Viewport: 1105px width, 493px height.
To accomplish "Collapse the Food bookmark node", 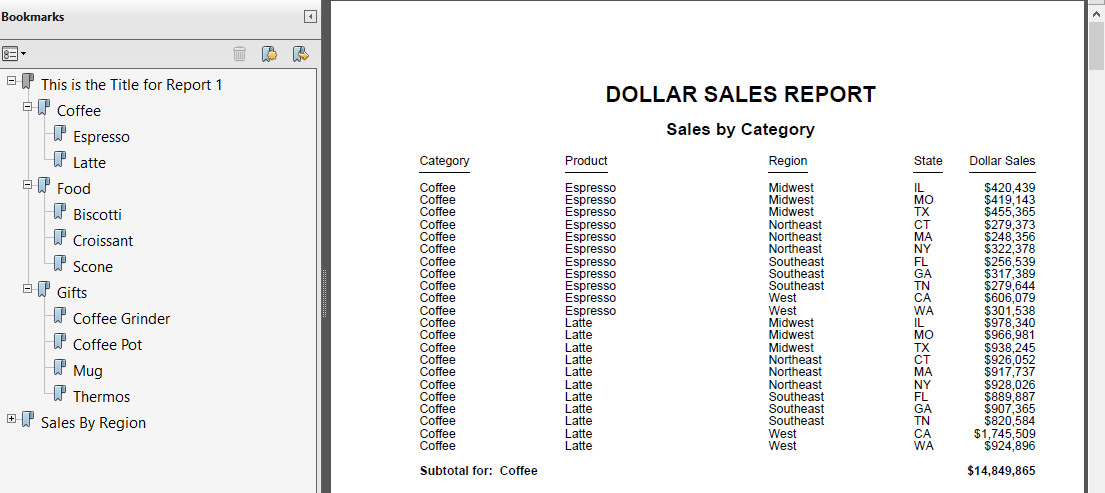I will click(27, 185).
